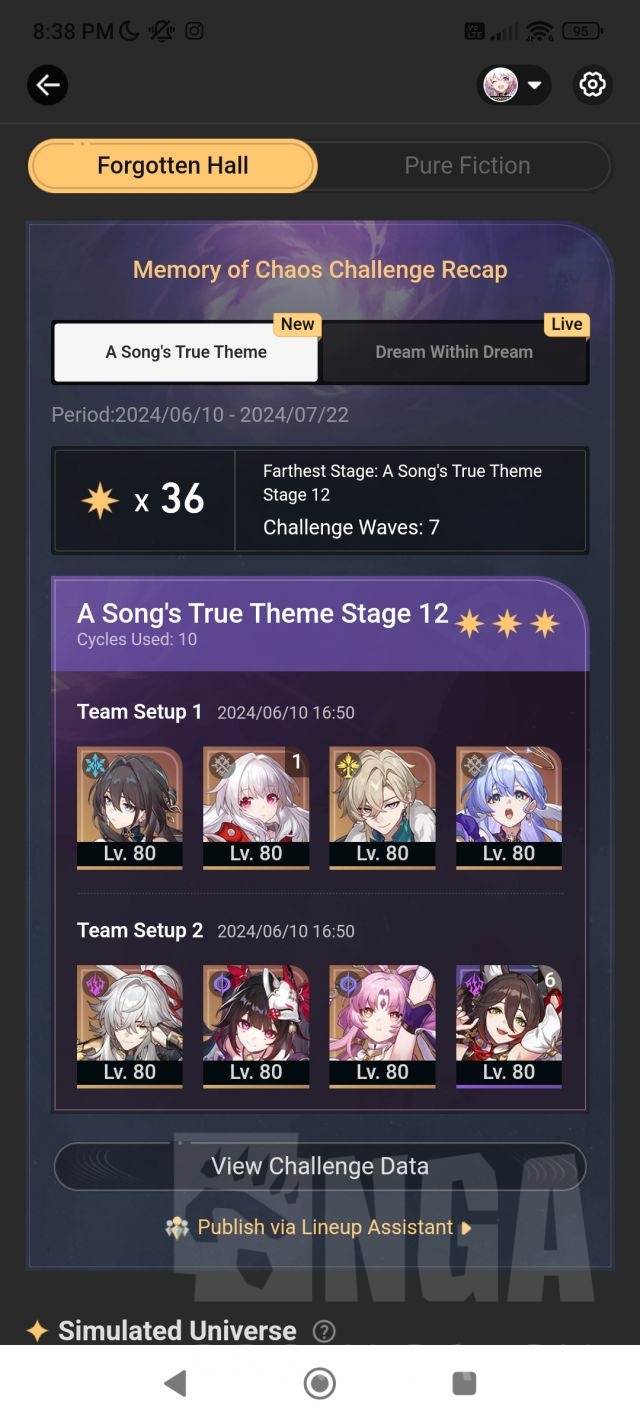Select the Dream Within Dream toggle
This screenshot has width=640, height=1422.
454,352
